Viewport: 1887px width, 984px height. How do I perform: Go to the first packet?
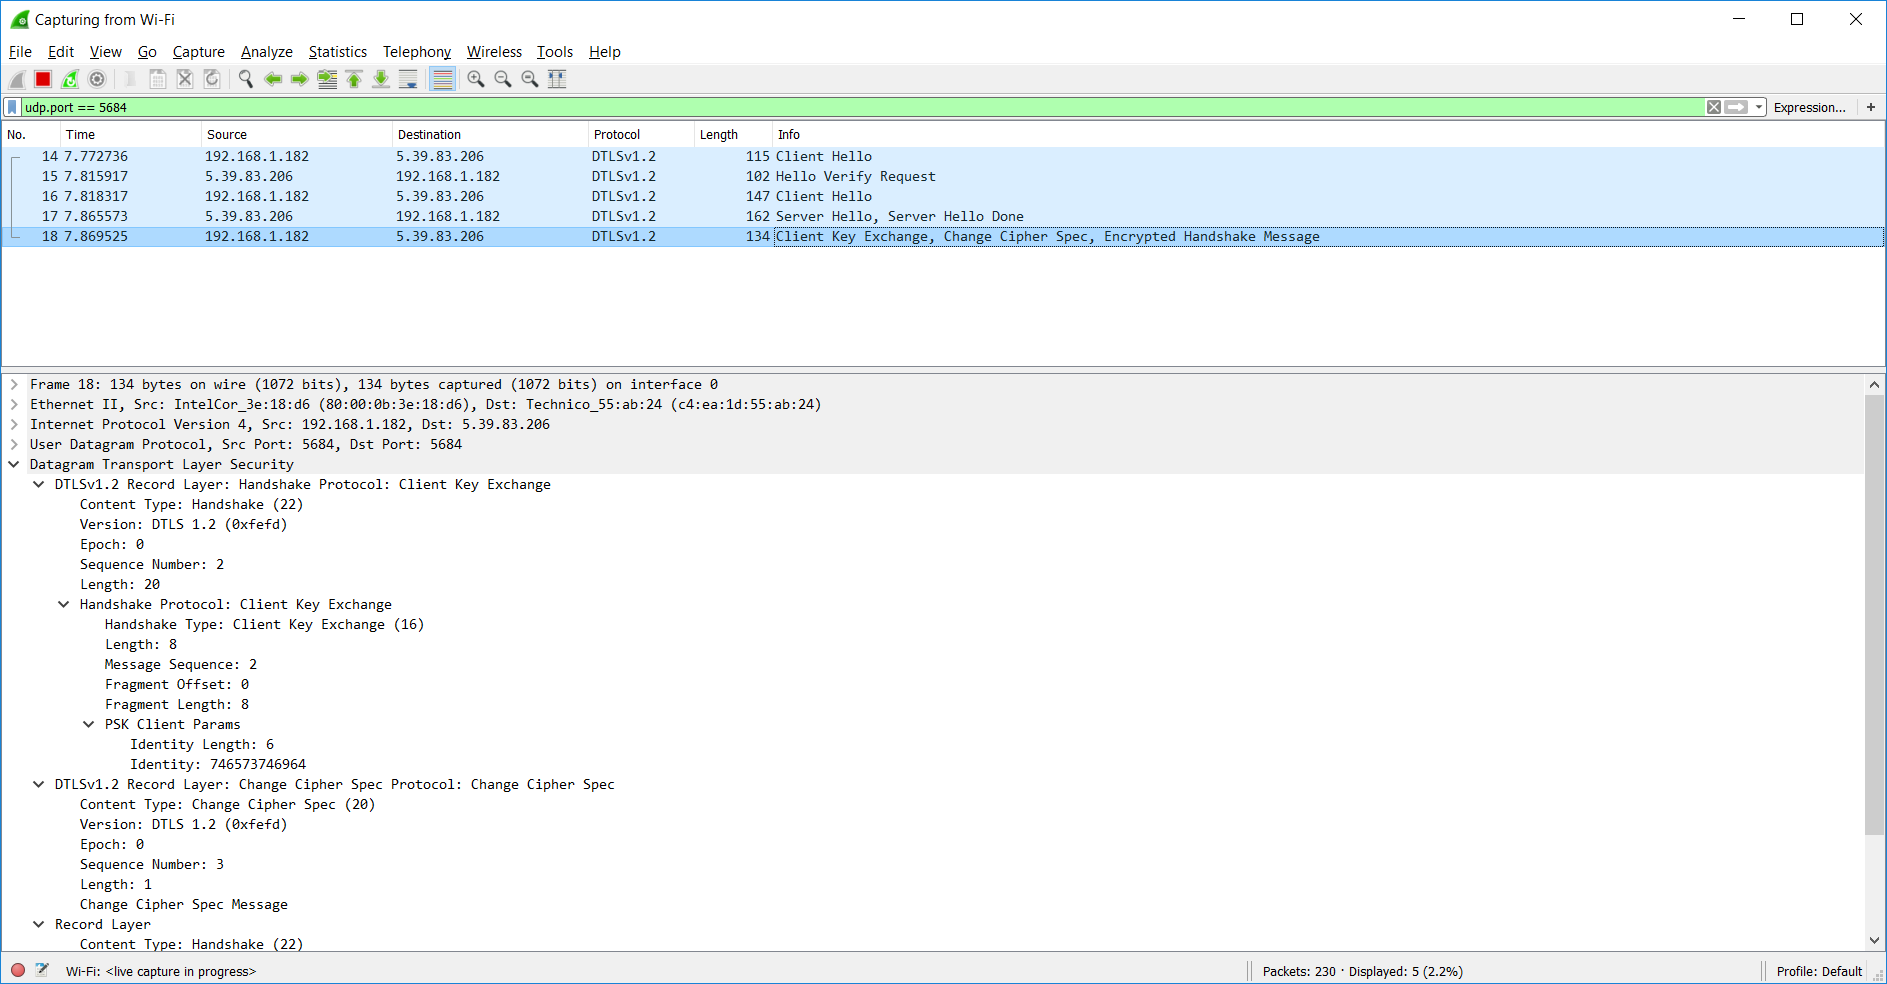point(354,79)
